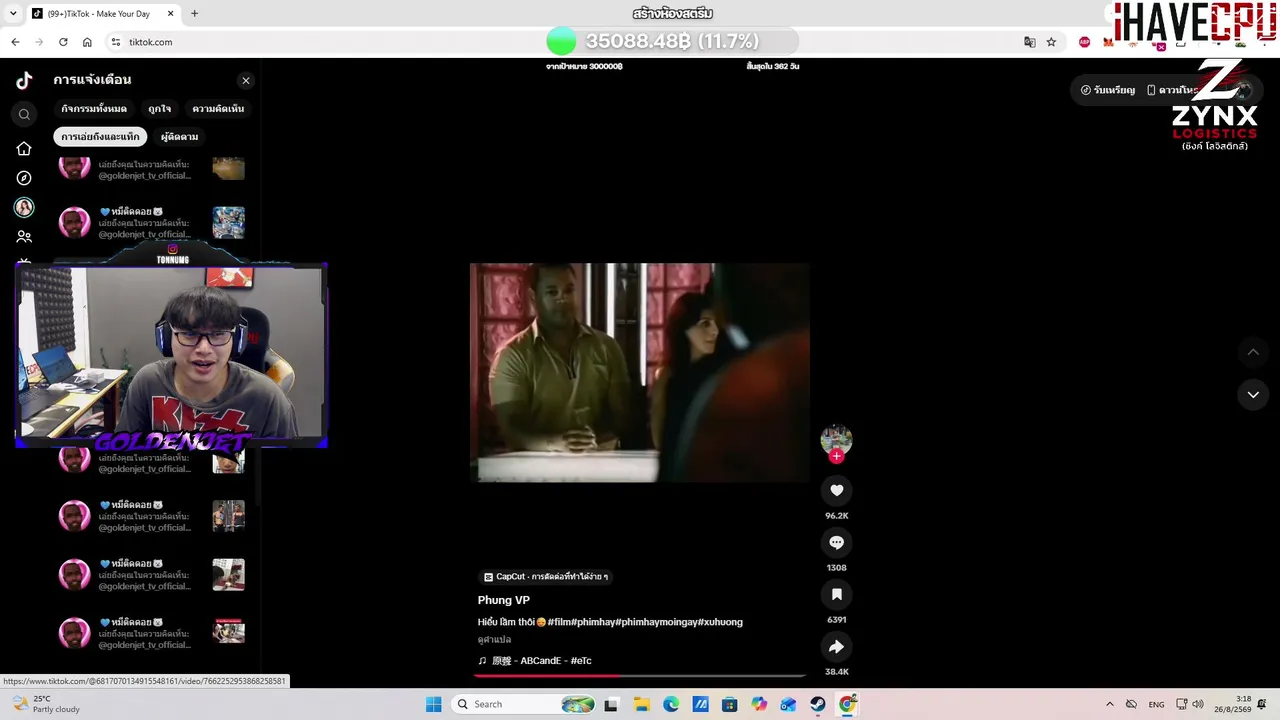The image size is (1280, 720).
Task: Select the ถูกใจ notification filter
Action: pyautogui.click(x=160, y=108)
